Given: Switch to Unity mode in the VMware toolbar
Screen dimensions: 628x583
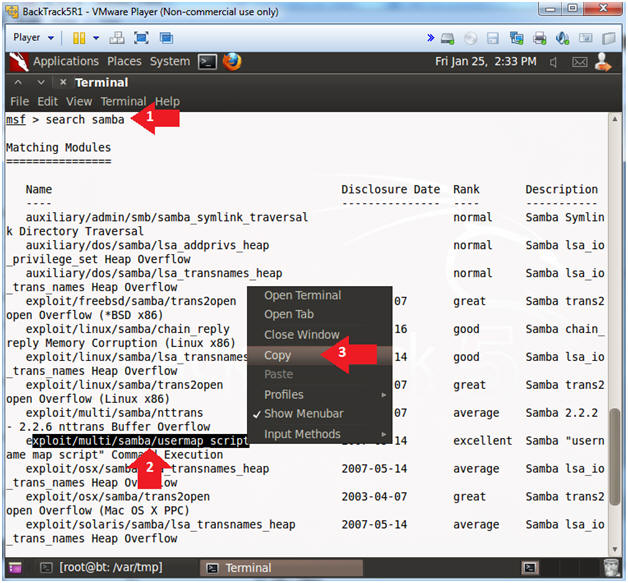Looking at the screenshot, I should click(166, 38).
